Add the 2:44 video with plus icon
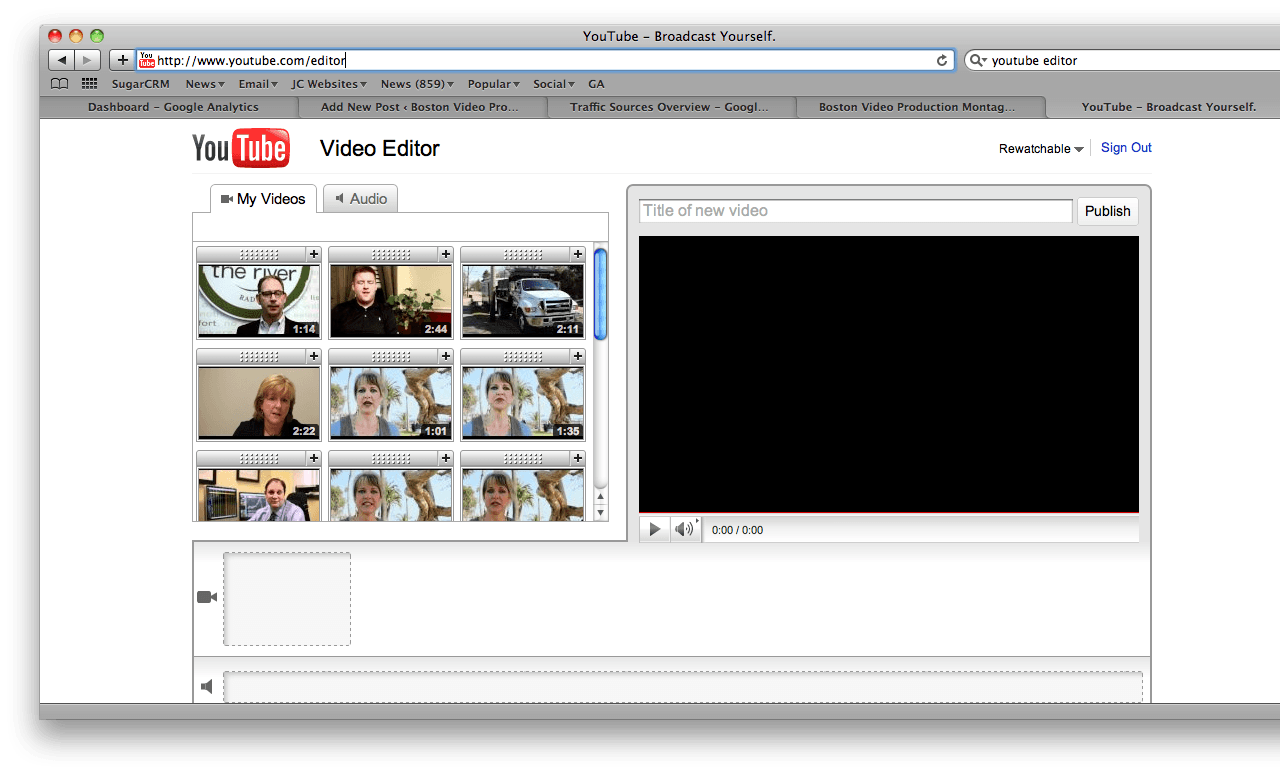This screenshot has width=1280, height=774. (445, 254)
